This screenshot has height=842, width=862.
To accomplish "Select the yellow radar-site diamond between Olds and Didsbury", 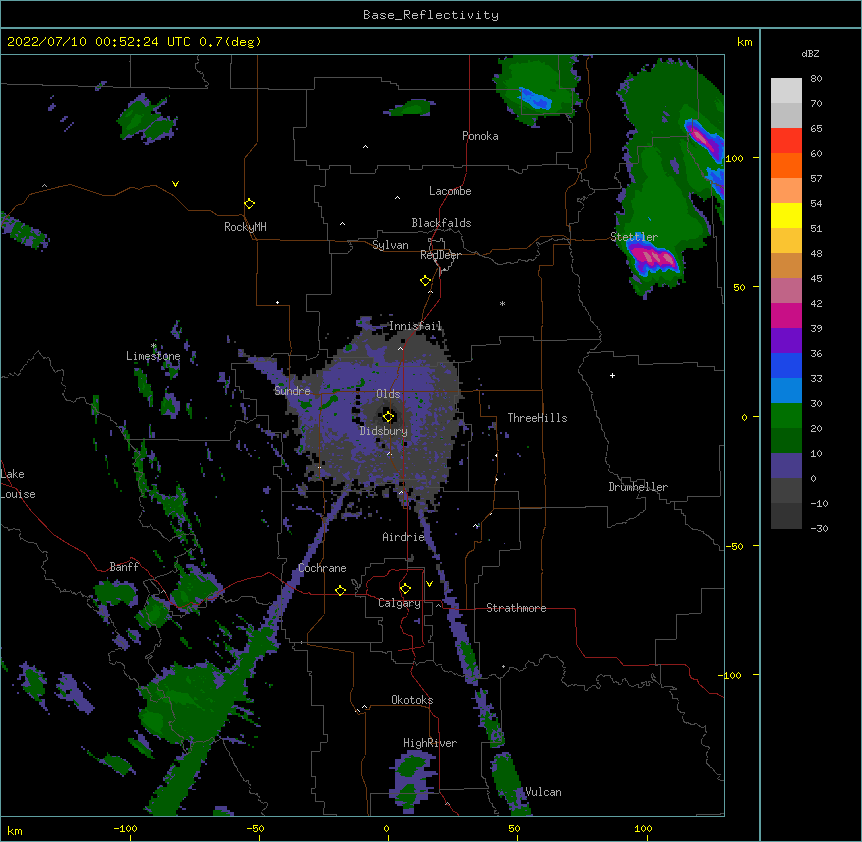I will tap(388, 416).
